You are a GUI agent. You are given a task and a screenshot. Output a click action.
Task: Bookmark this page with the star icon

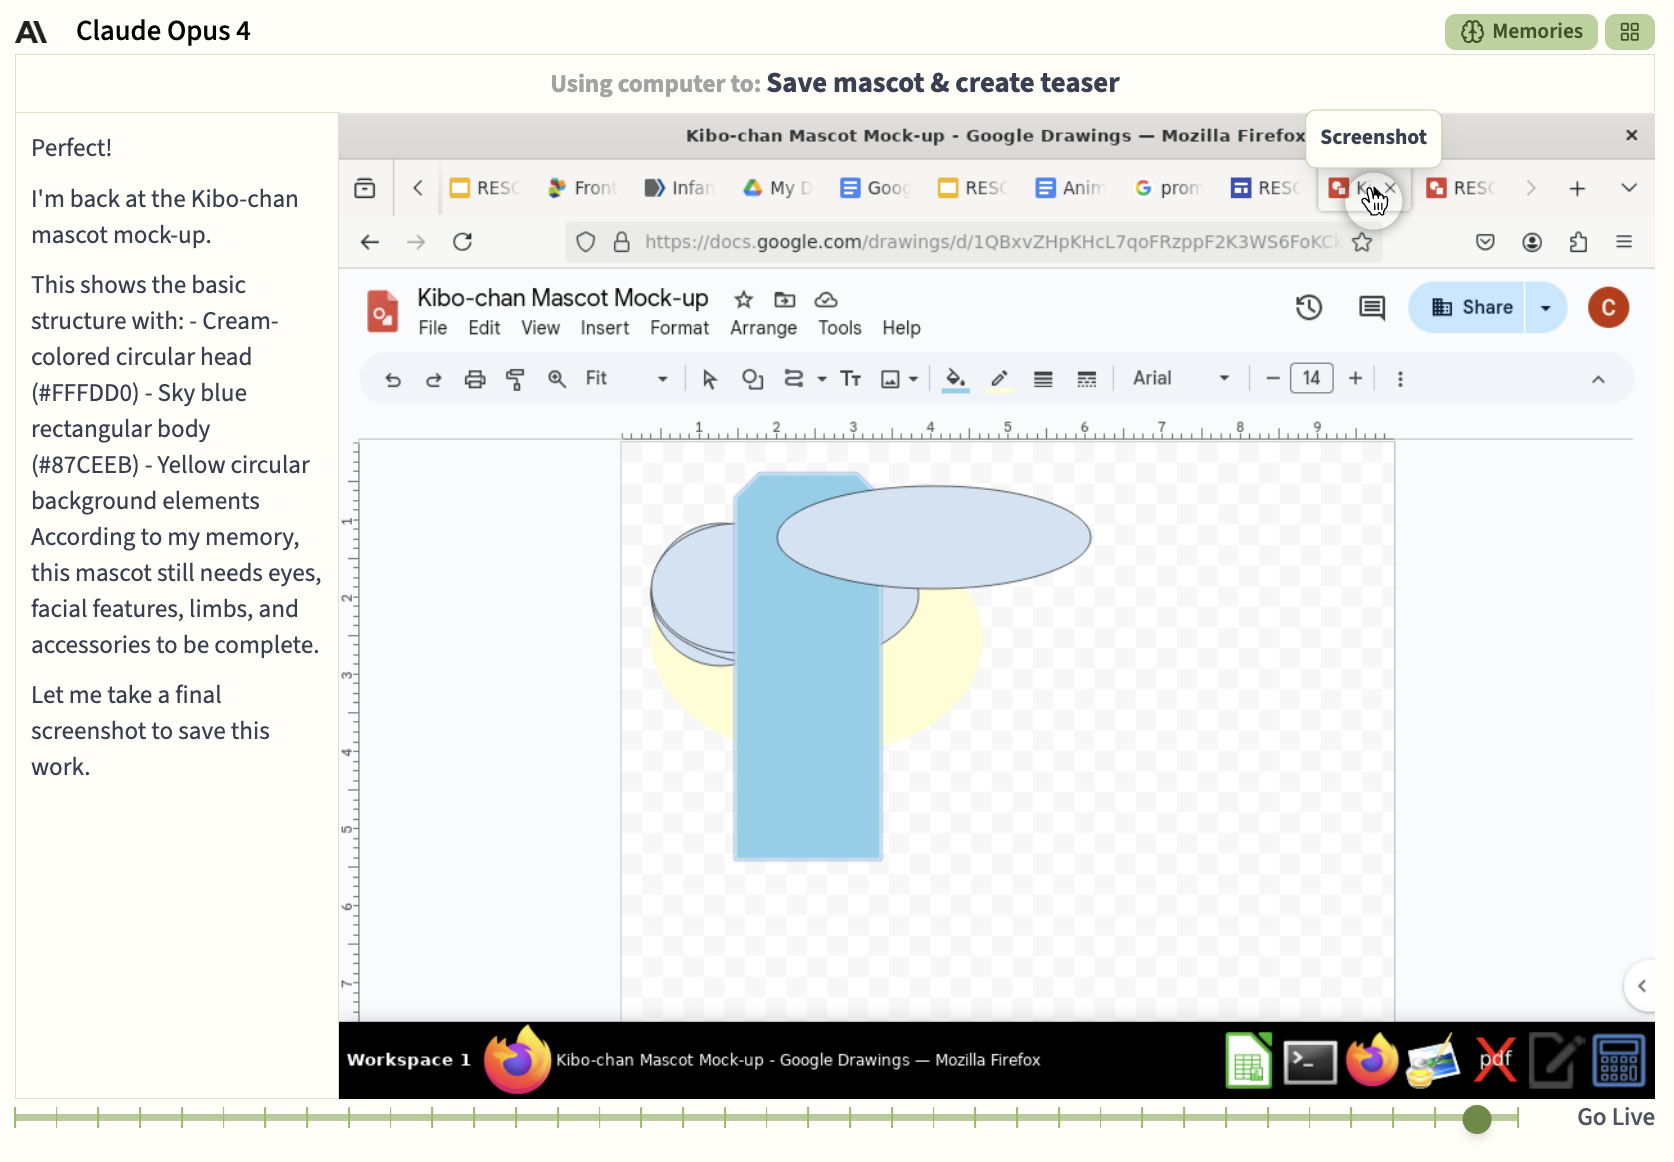tap(1362, 242)
